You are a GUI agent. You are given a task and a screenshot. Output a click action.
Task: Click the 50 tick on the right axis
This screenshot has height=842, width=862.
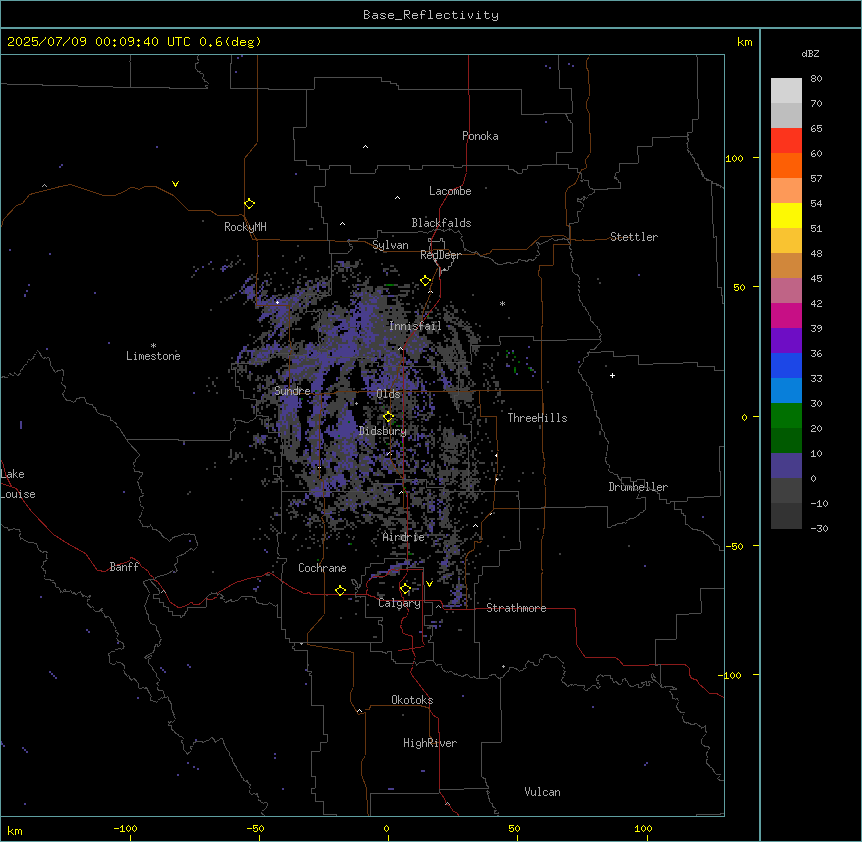point(739,287)
